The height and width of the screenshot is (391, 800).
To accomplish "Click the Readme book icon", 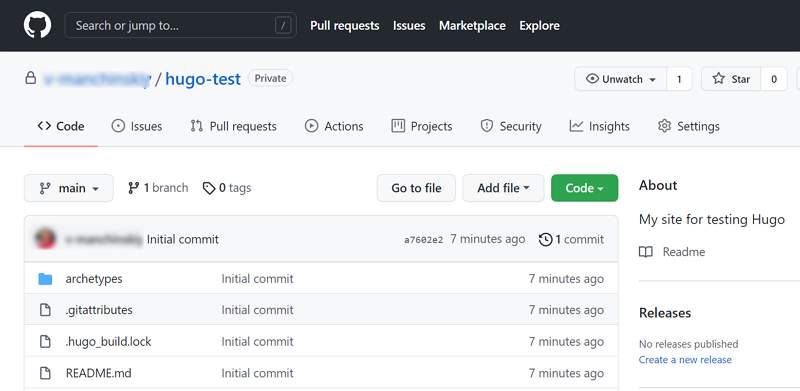I will [646, 252].
